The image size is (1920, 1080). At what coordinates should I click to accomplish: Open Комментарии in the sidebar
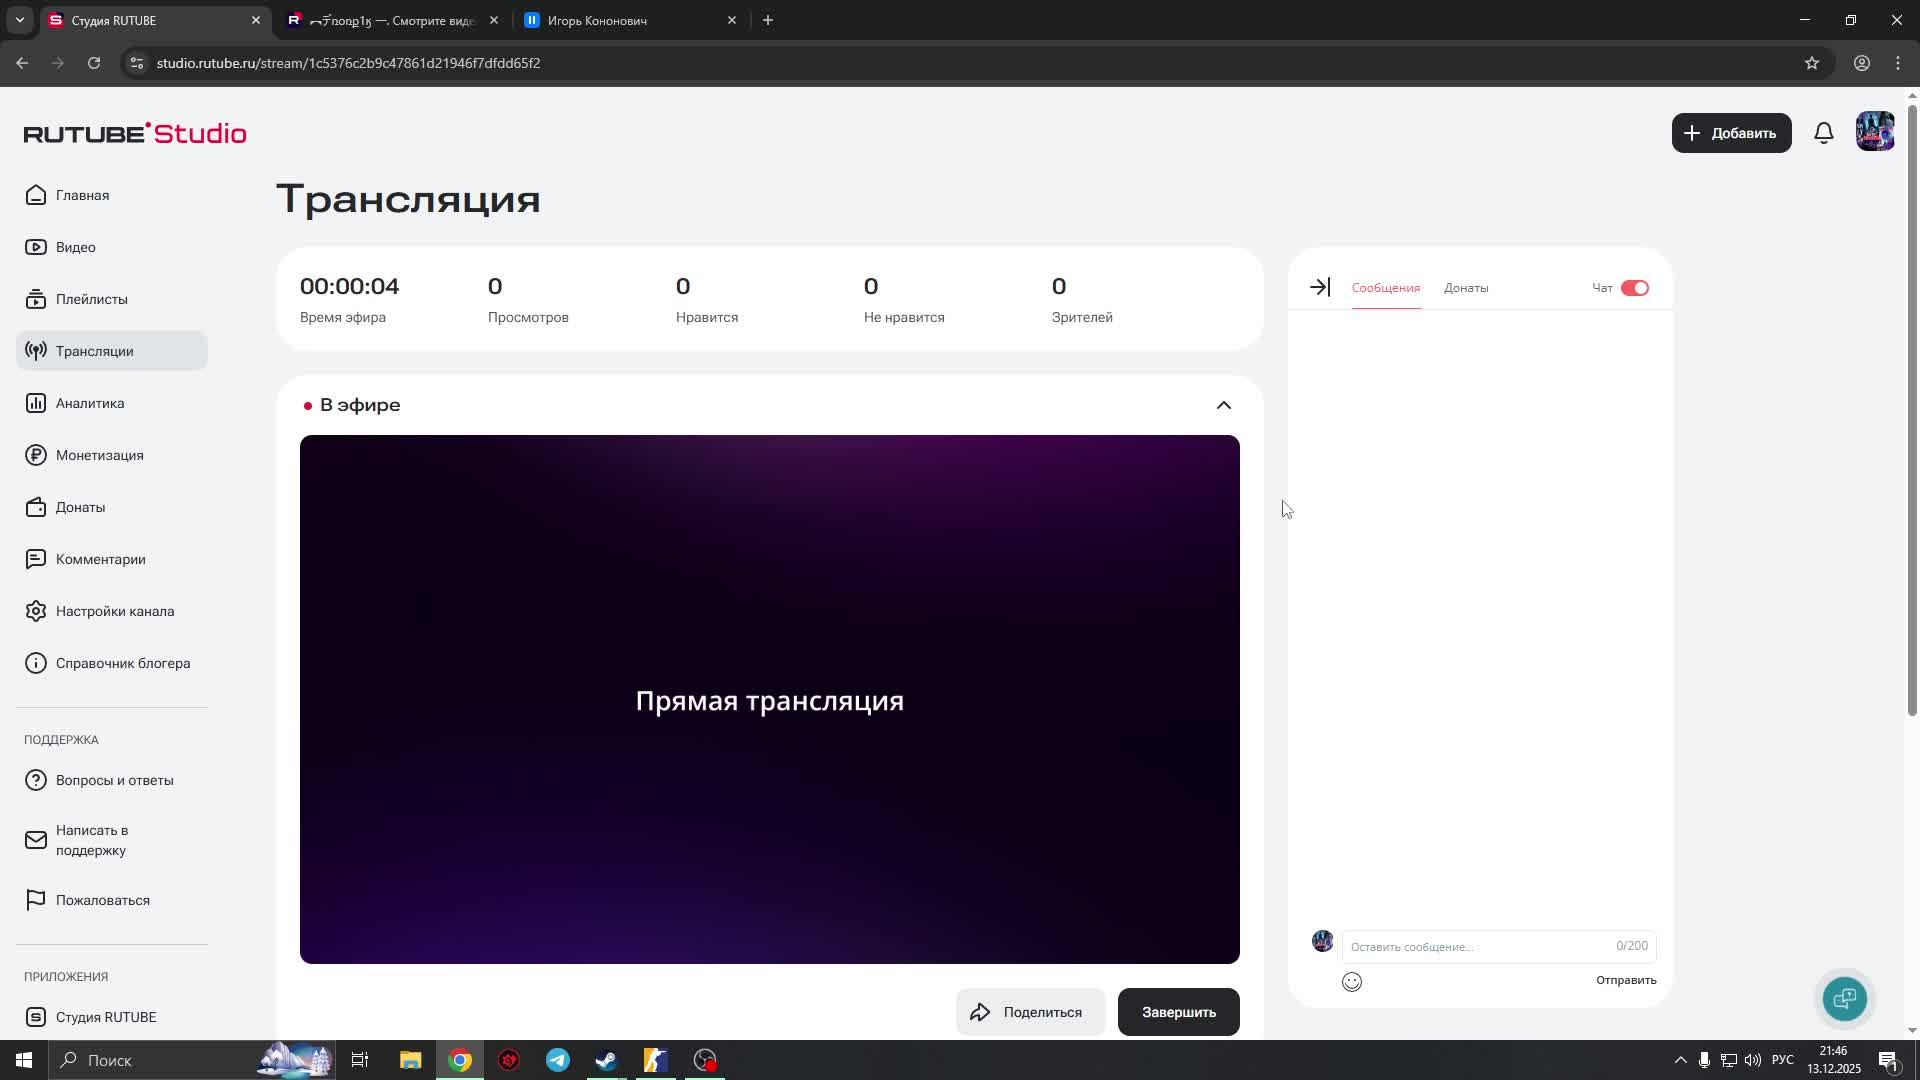click(x=100, y=559)
